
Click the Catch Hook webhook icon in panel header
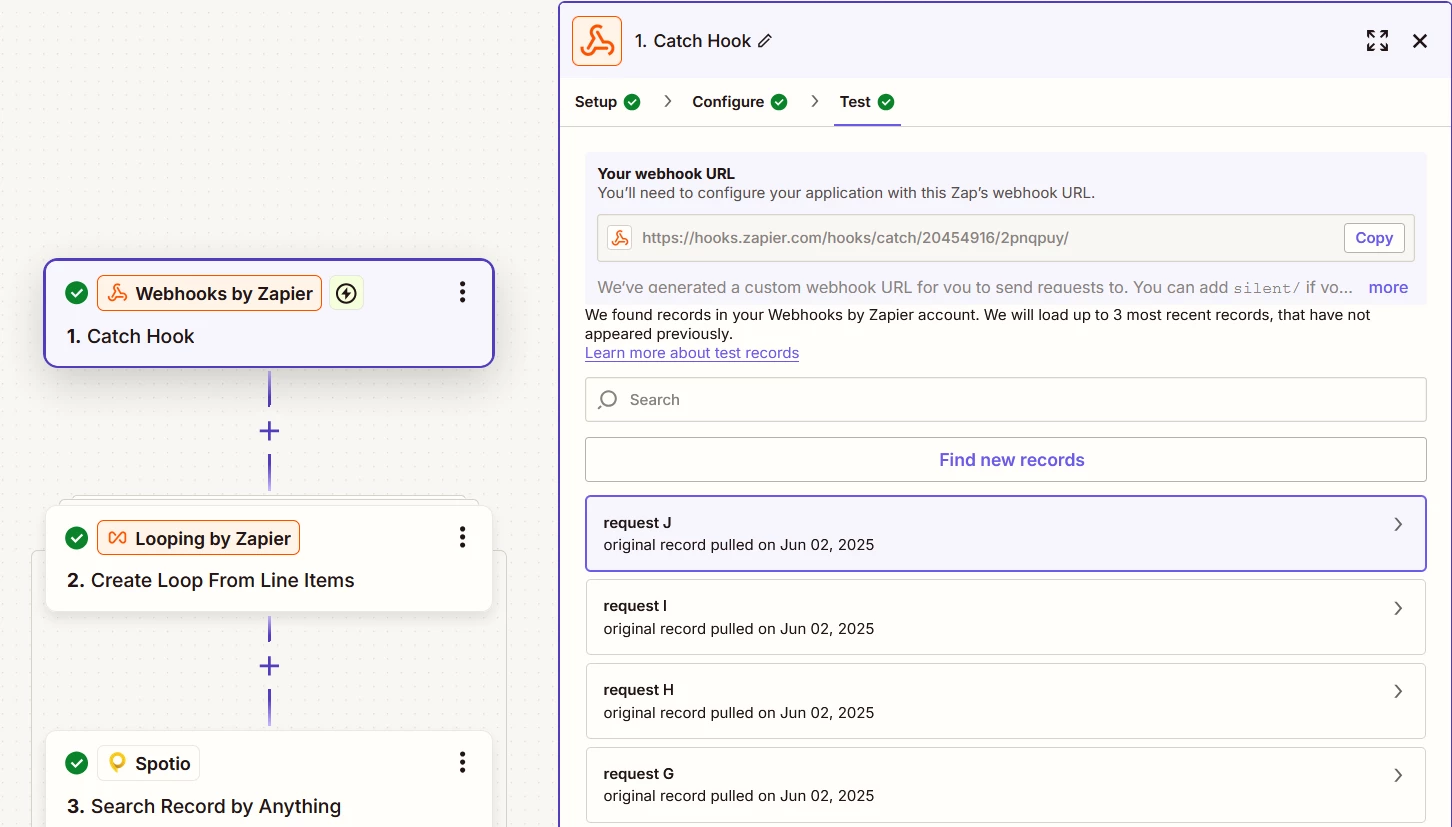(x=597, y=41)
